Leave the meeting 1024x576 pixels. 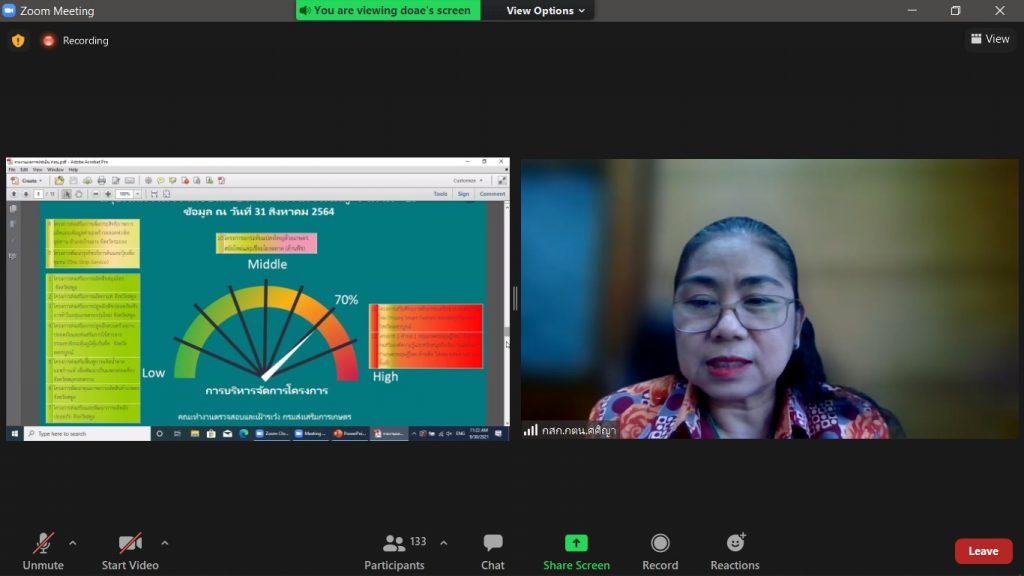click(x=983, y=551)
